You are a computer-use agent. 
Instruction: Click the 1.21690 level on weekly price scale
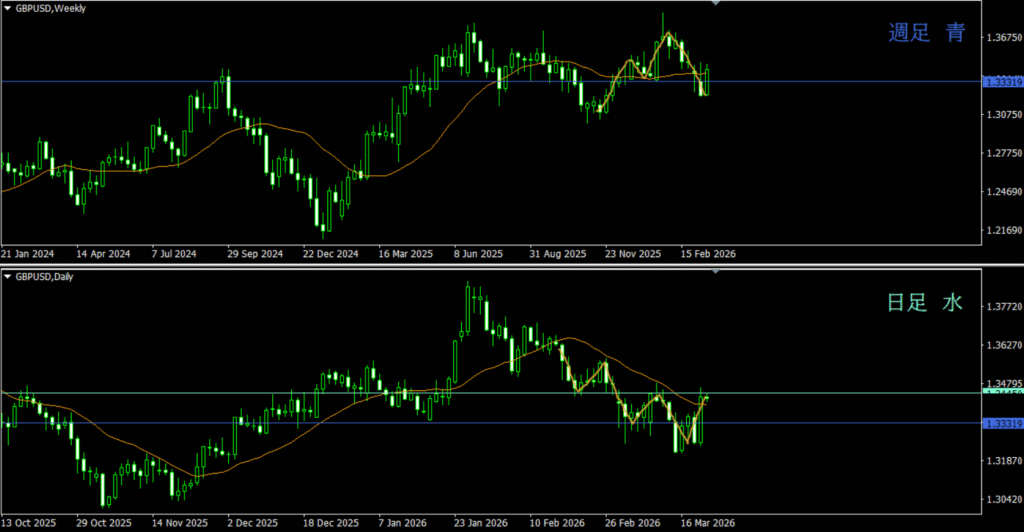tap(1002, 230)
